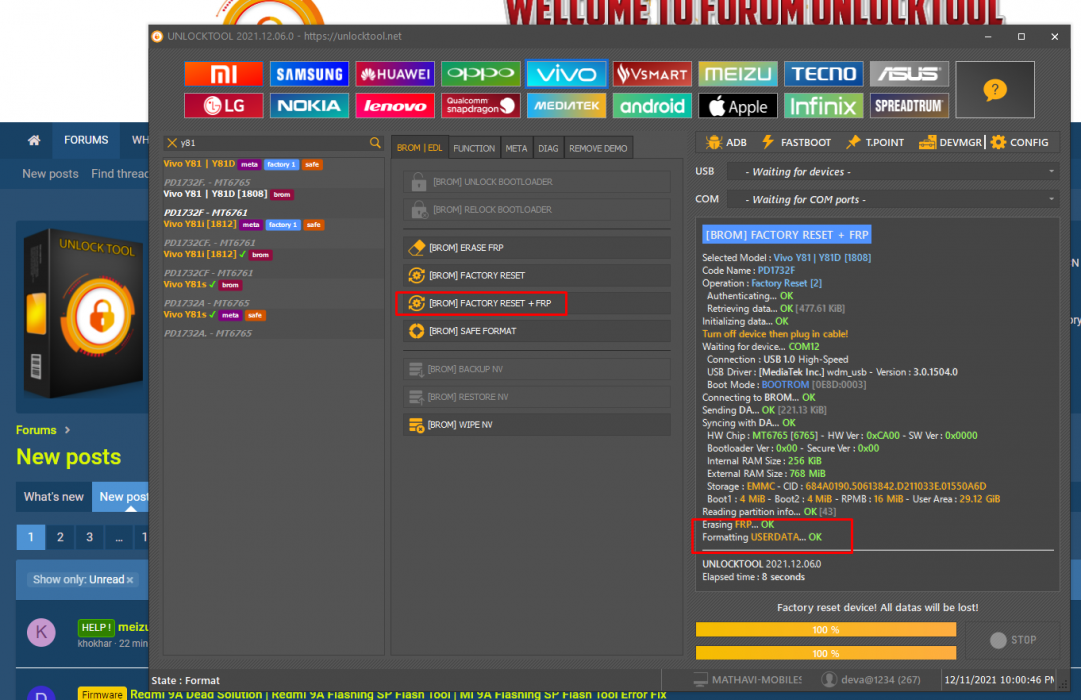The image size is (1081, 700).
Task: Switch to the forum What's new tab
Action: (54, 497)
